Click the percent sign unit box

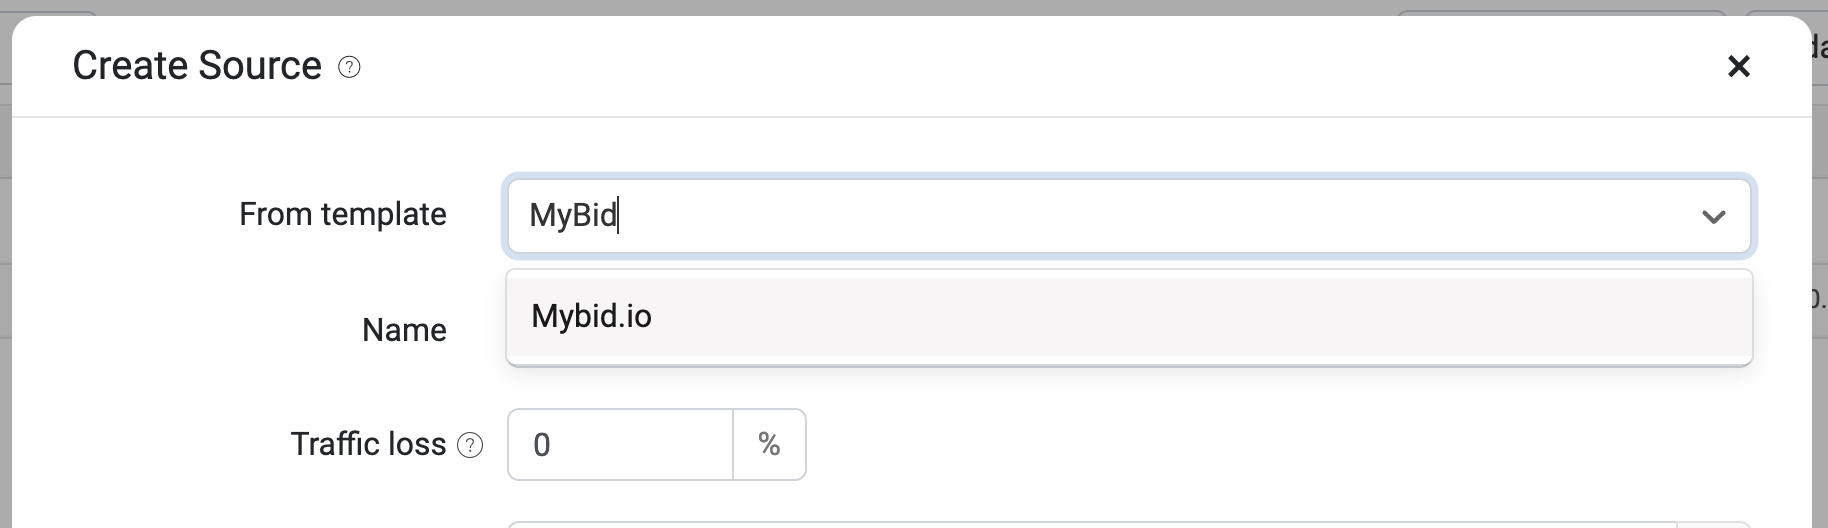click(769, 445)
